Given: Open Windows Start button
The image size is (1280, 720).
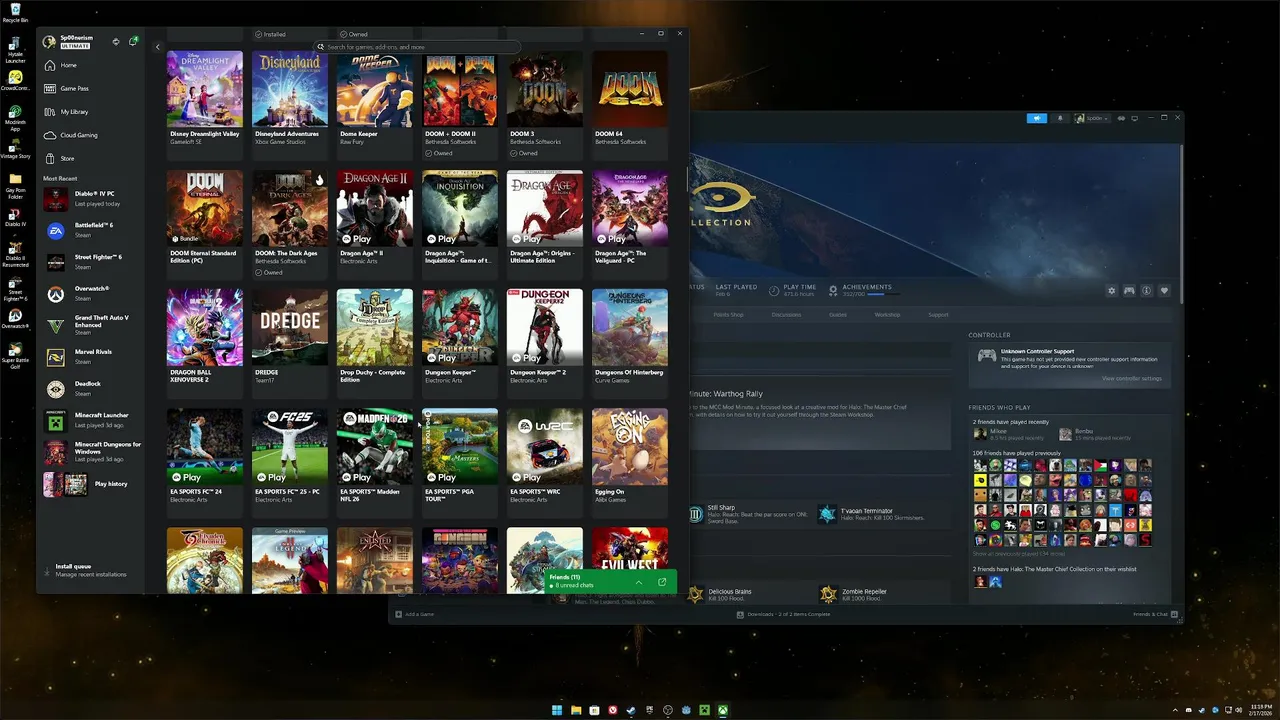Looking at the screenshot, I should click(557, 710).
